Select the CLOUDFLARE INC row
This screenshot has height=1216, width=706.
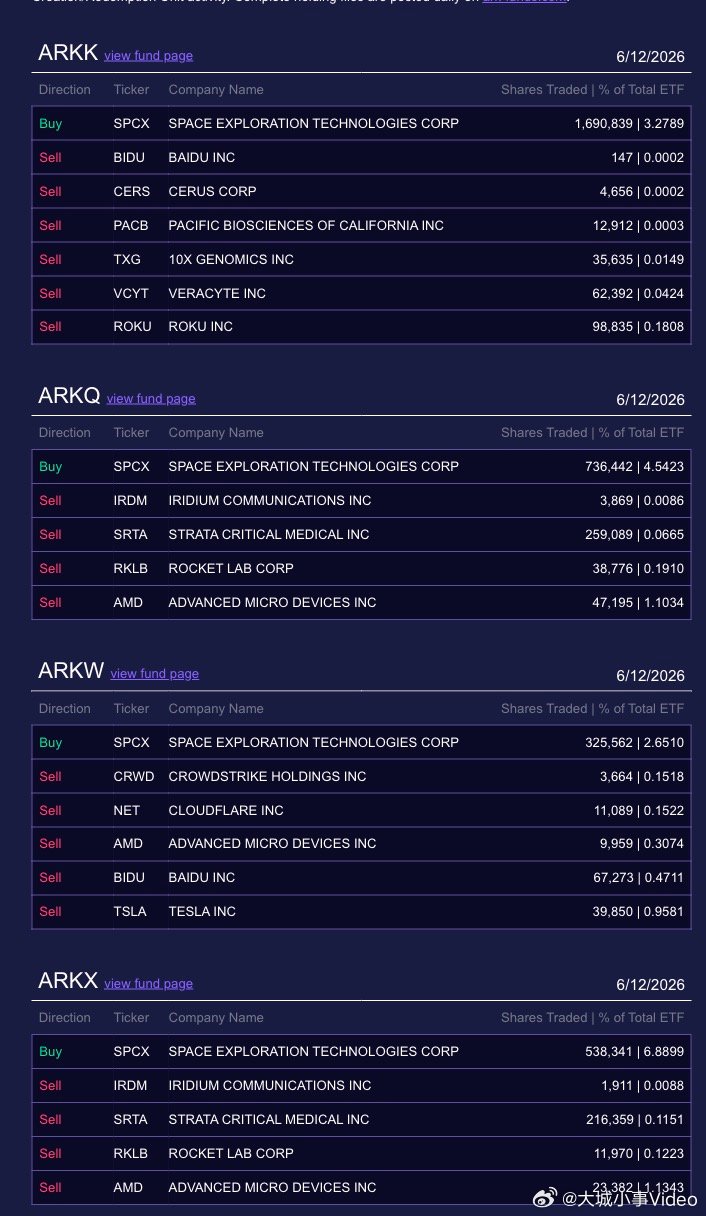[x=361, y=811]
